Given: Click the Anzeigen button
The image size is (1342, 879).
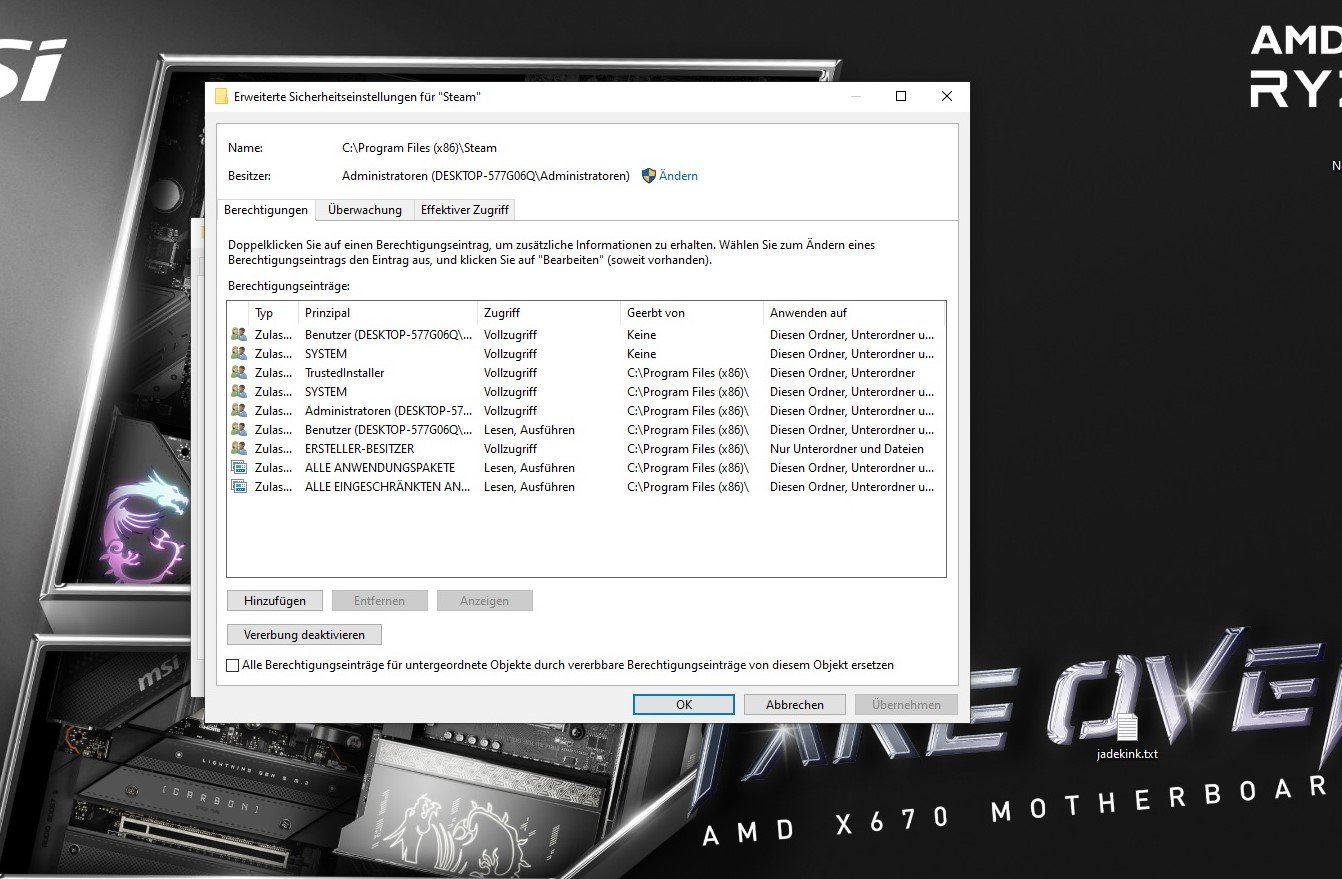Looking at the screenshot, I should 485,601.
